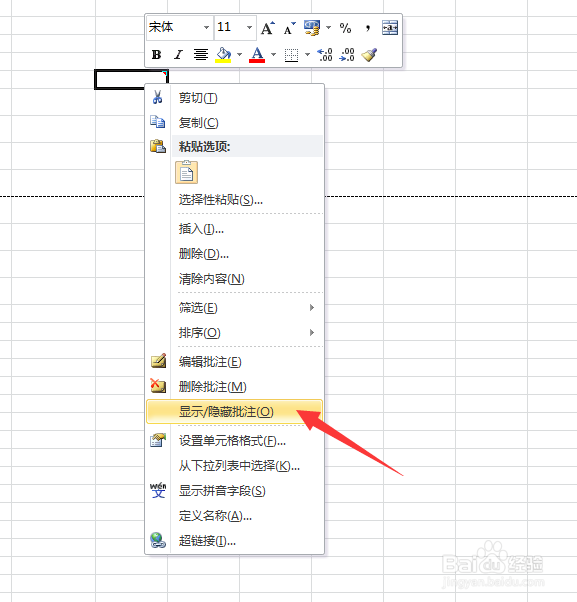The width and height of the screenshot is (577, 602).
Task: Click merge and center icon
Action: pos(390,28)
